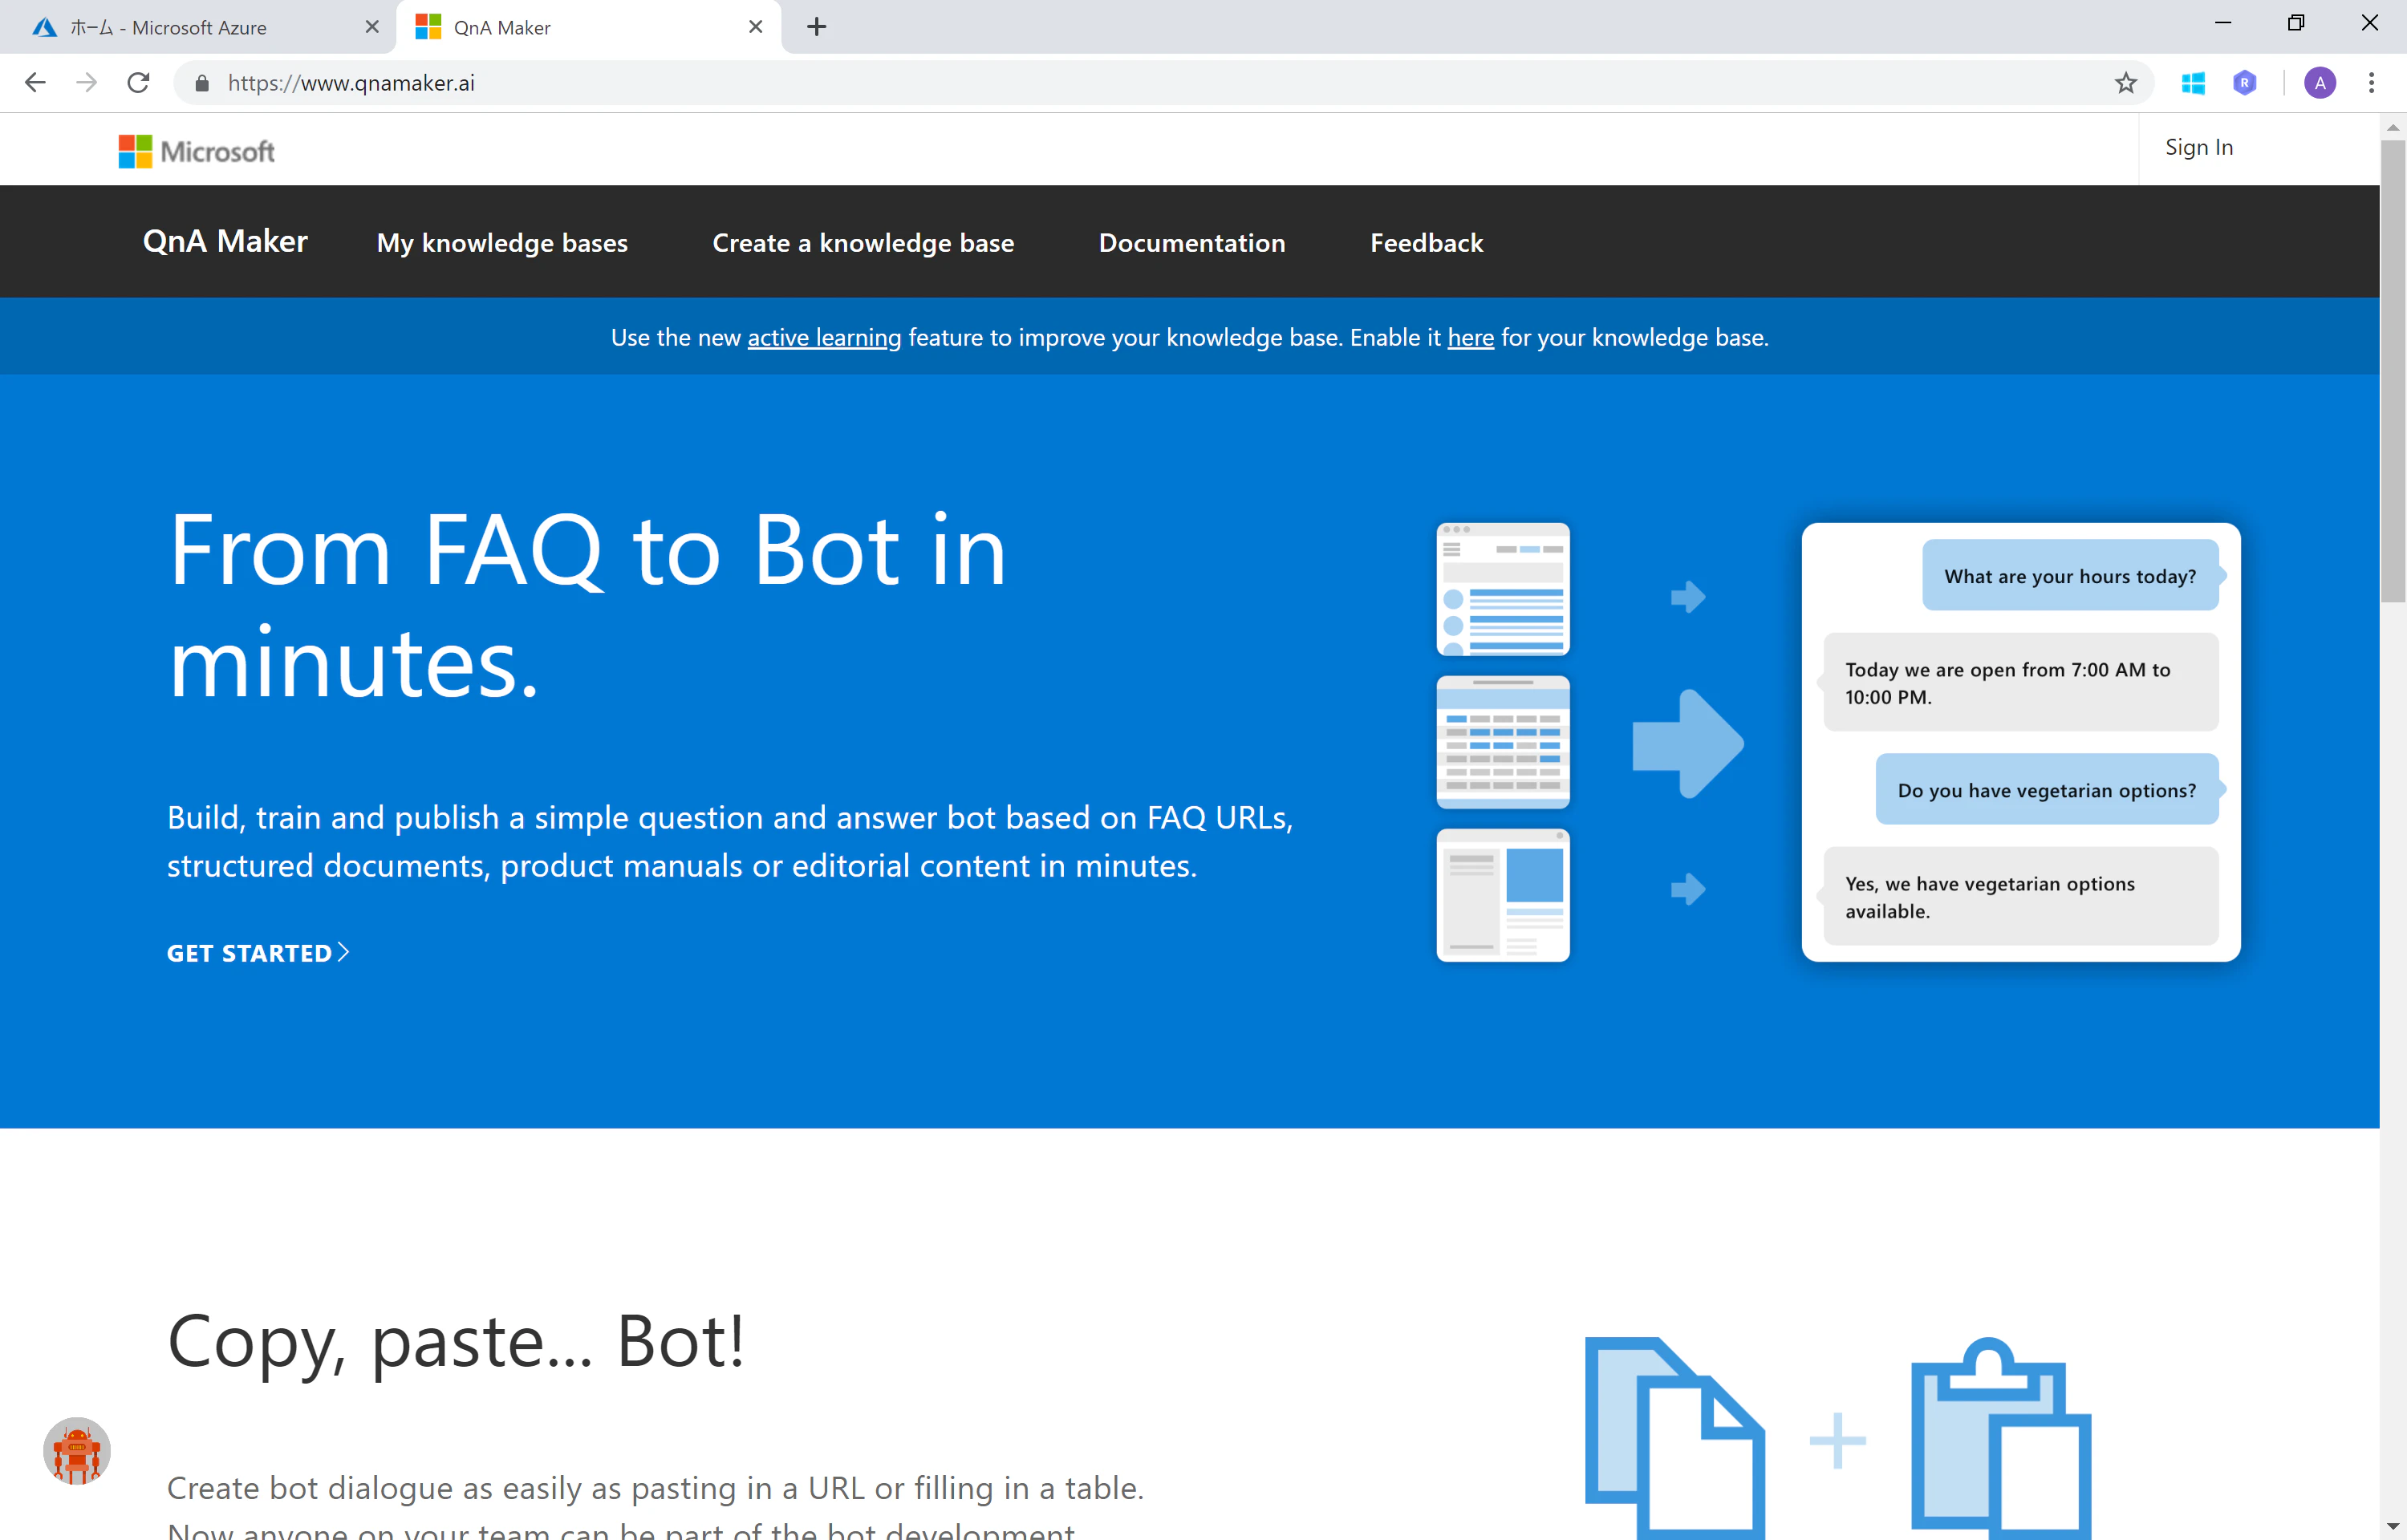Open the orange robot chat icon
The image size is (2407, 1540).
click(77, 1450)
